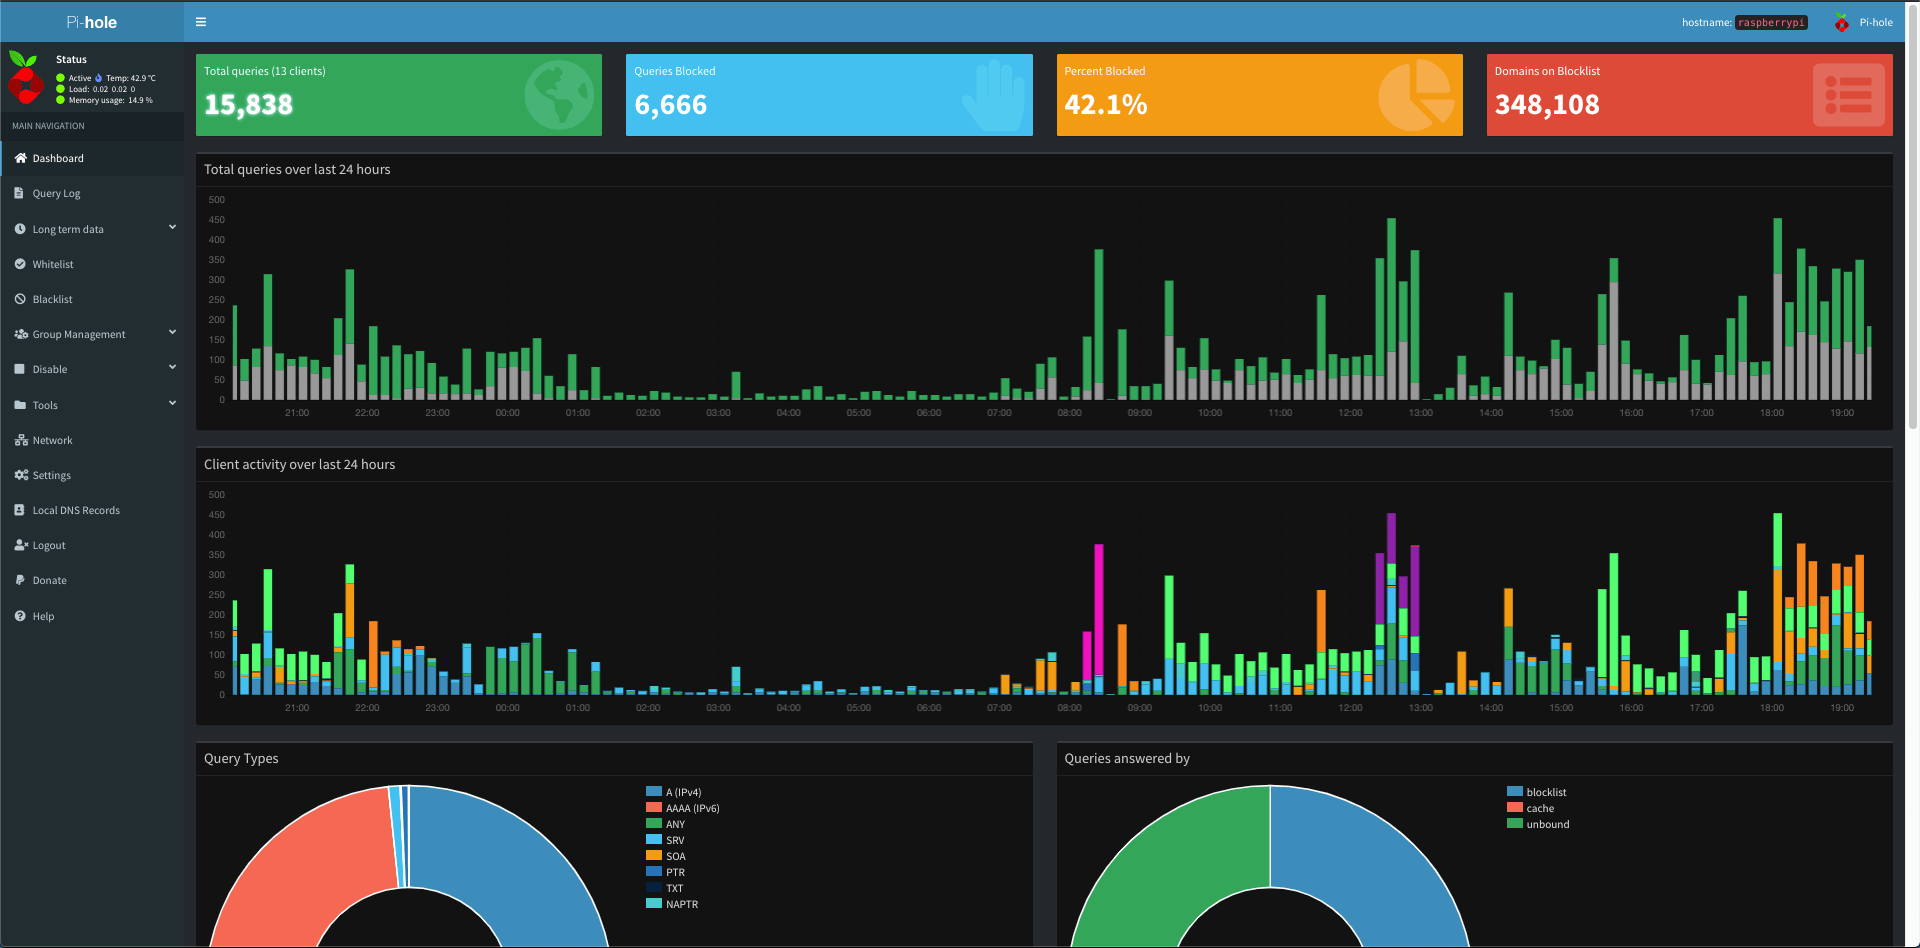Toggle the NAPTR legend entry

coord(672,904)
